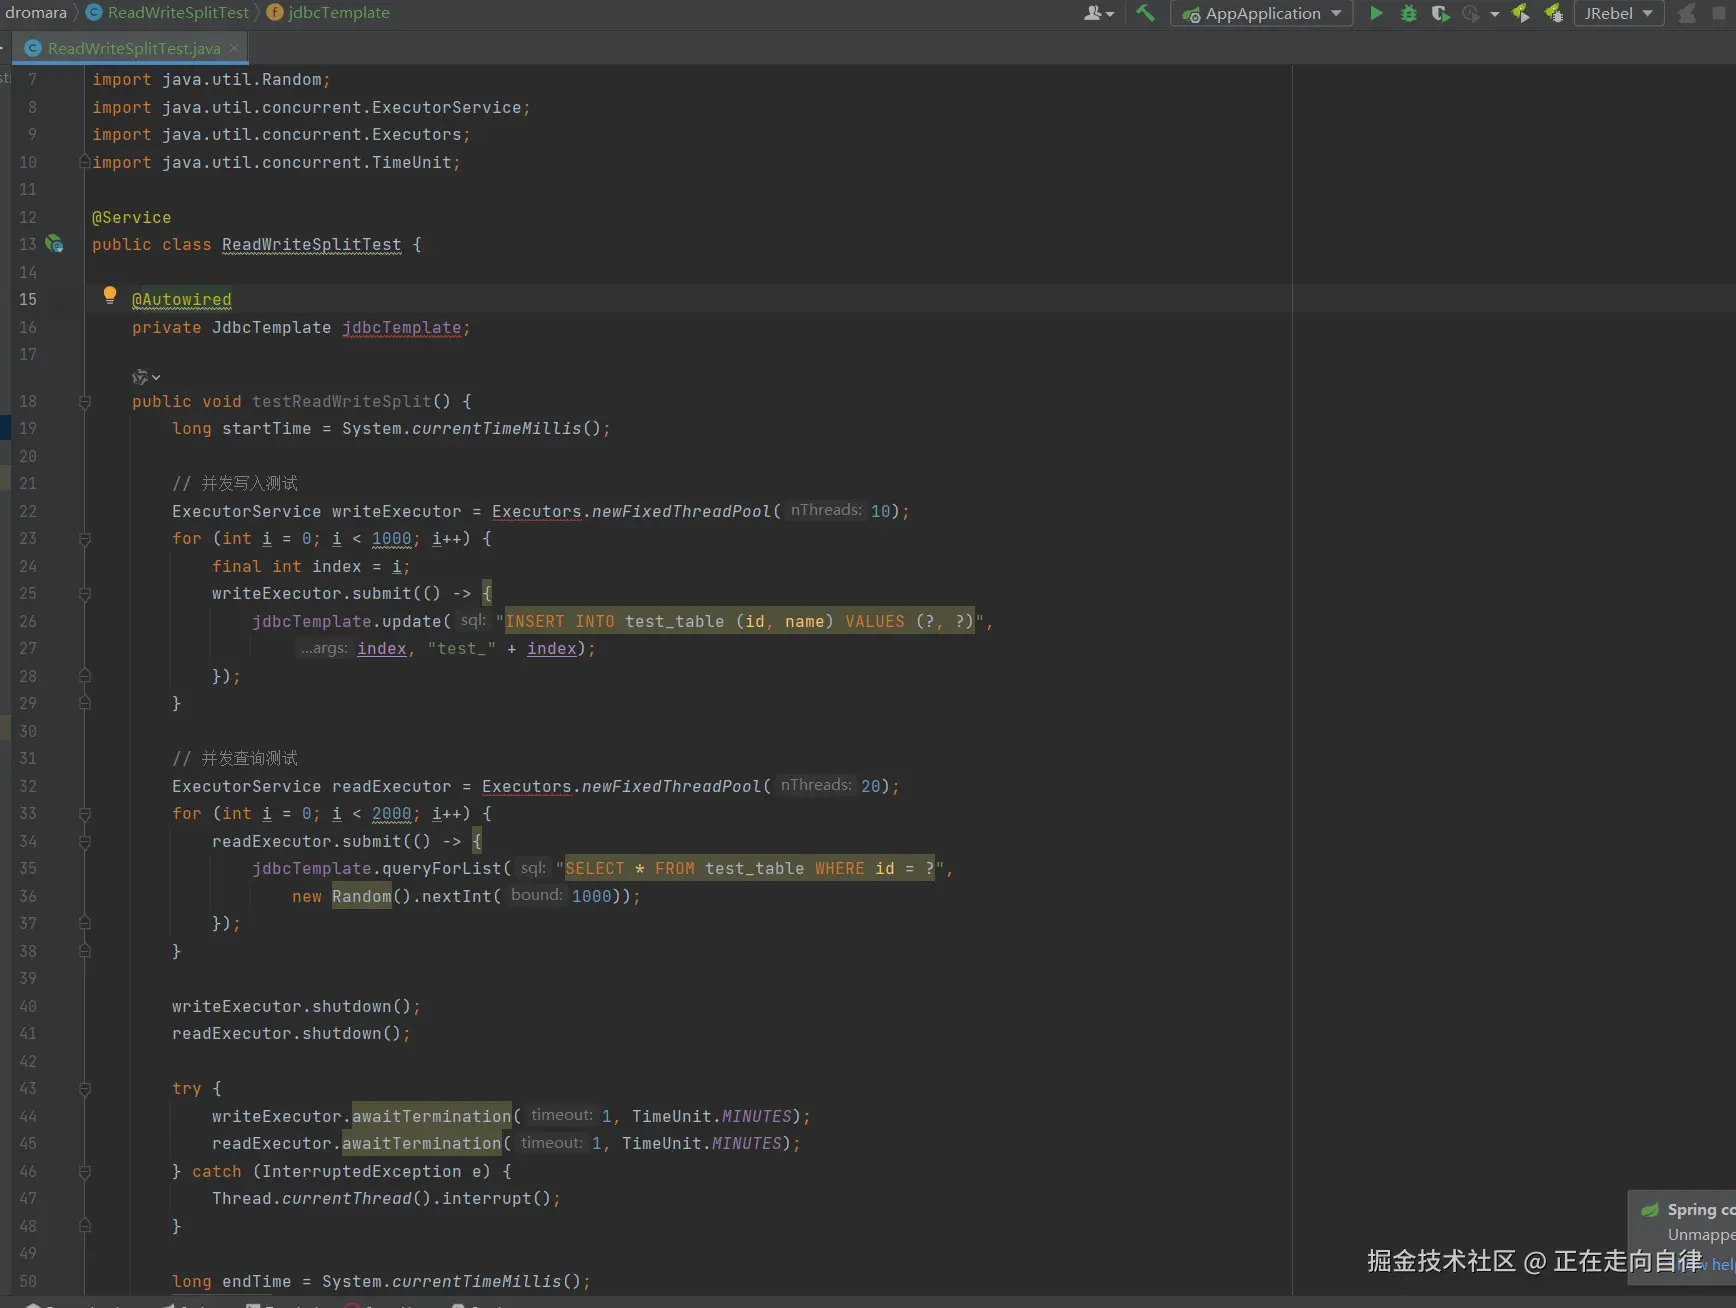Run with Coverage shield icon

coord(1440,13)
